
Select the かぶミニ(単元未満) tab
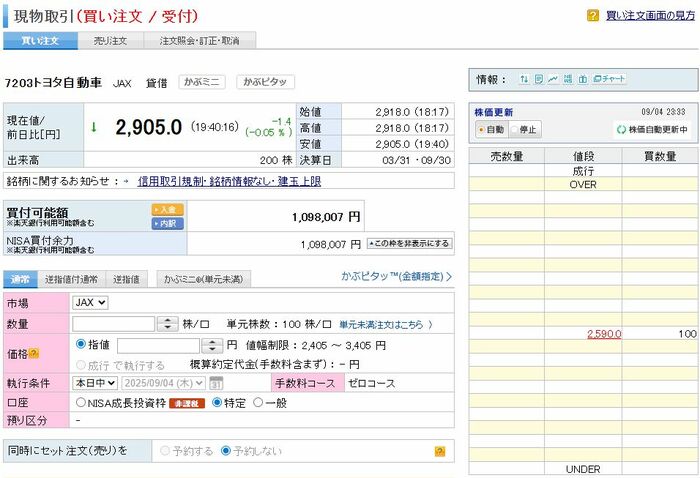pyautogui.click(x=204, y=279)
